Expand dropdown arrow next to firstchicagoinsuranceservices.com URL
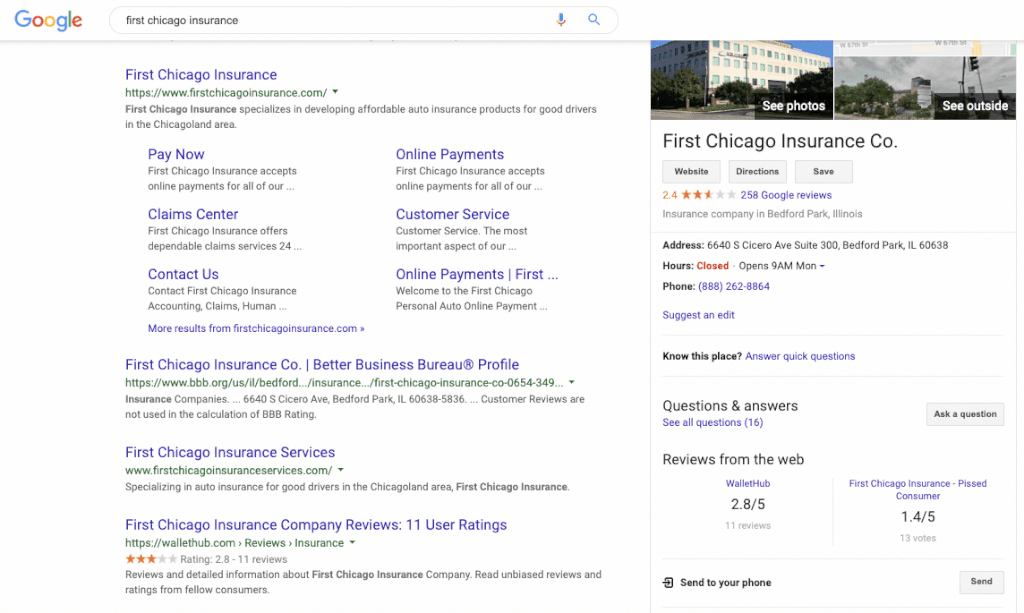The image size is (1024, 613). (340, 469)
